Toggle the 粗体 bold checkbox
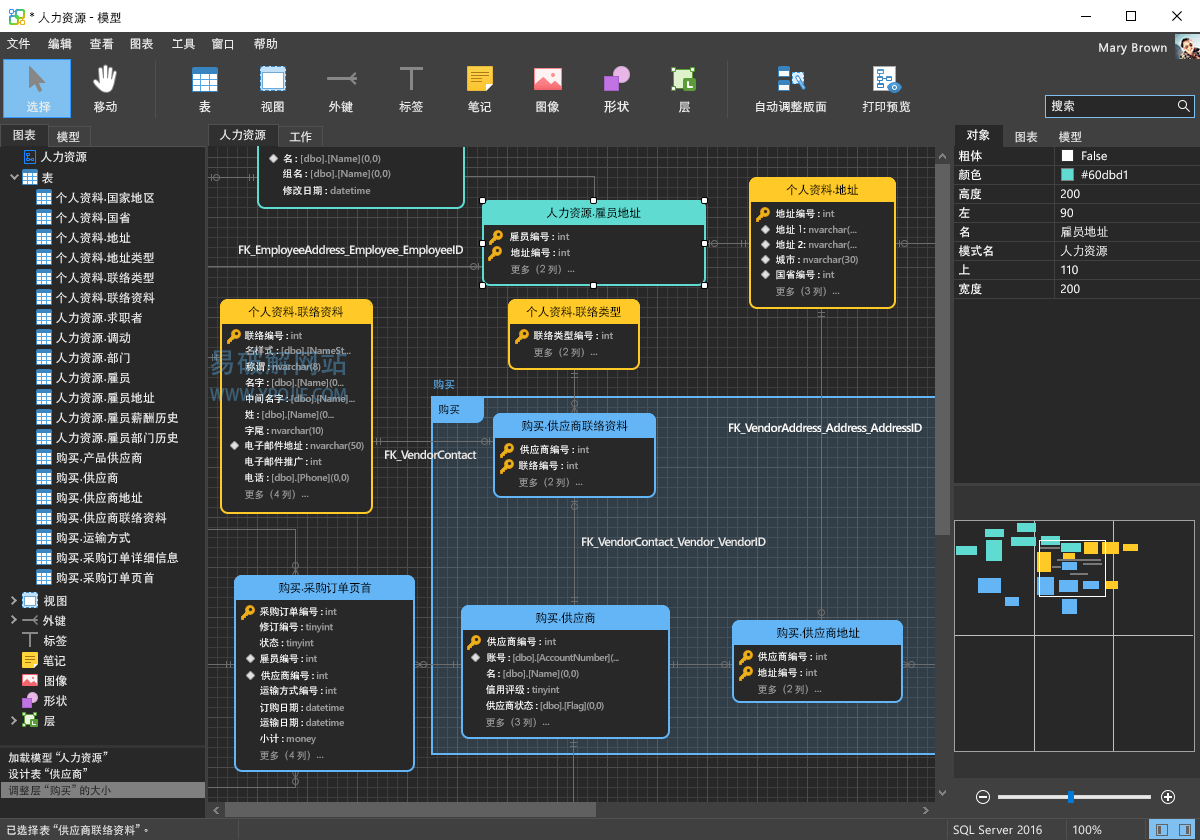This screenshot has height=840, width=1200. point(1067,156)
